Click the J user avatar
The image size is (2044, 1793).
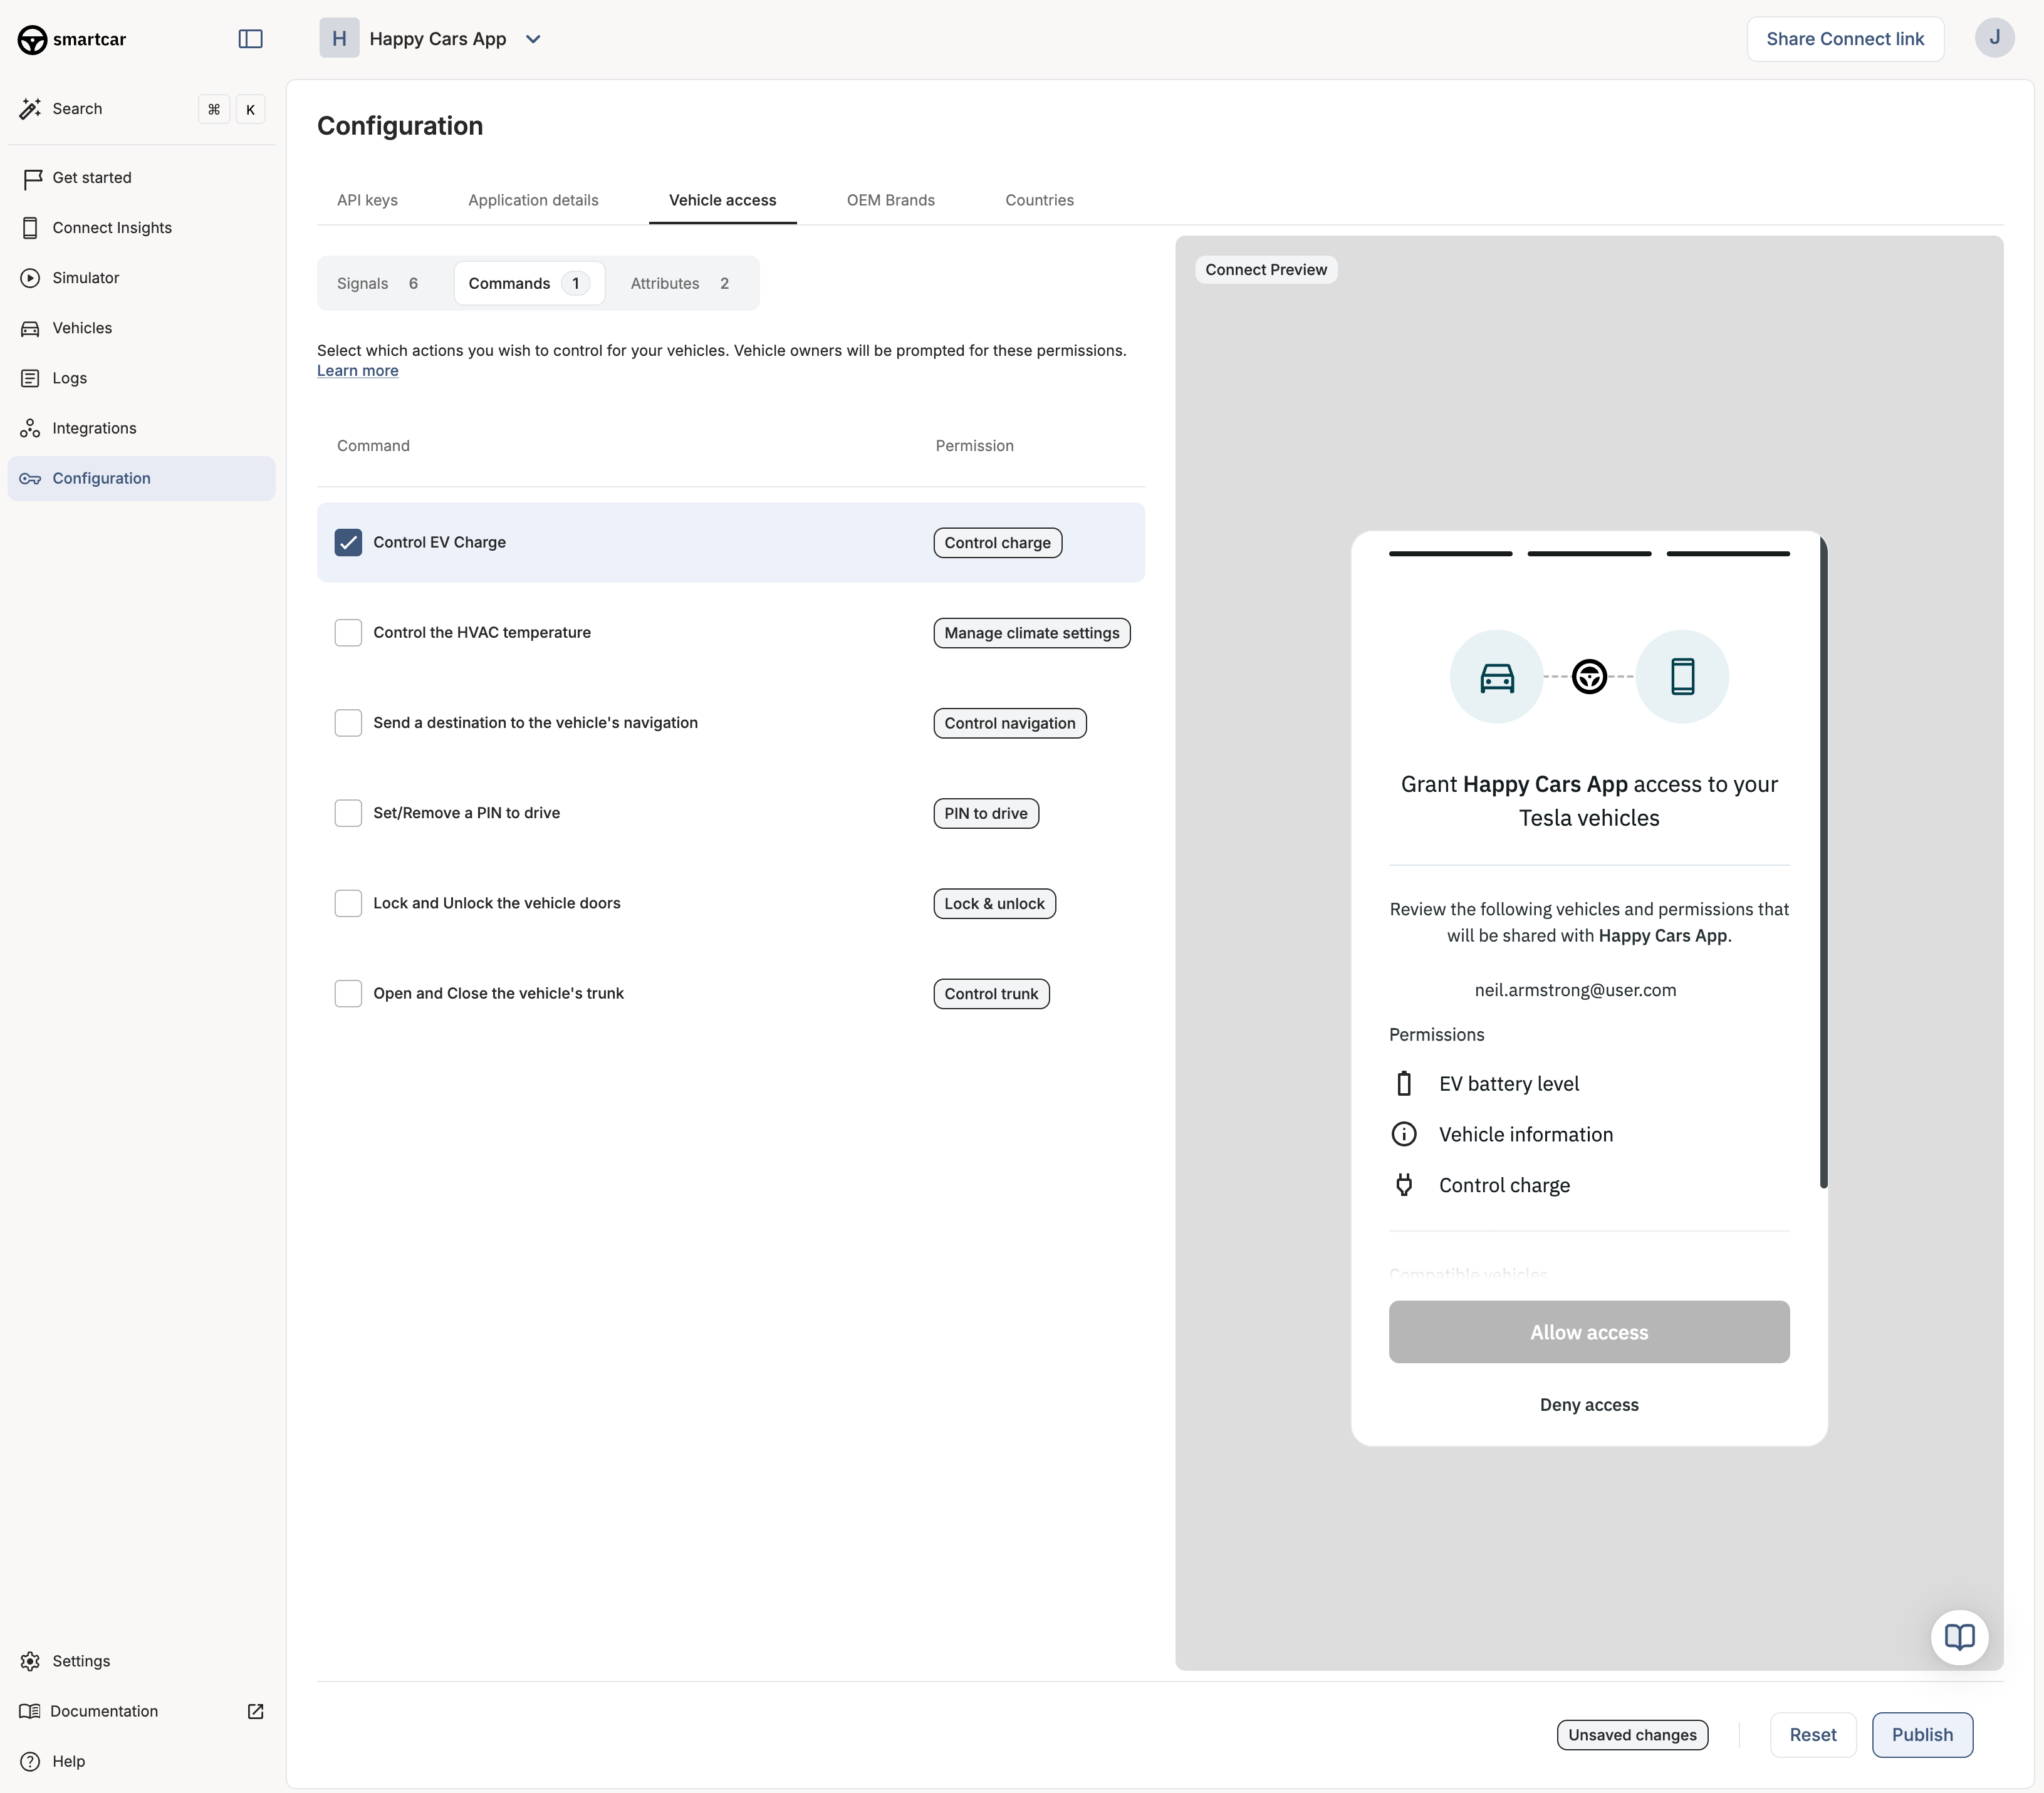click(1994, 38)
